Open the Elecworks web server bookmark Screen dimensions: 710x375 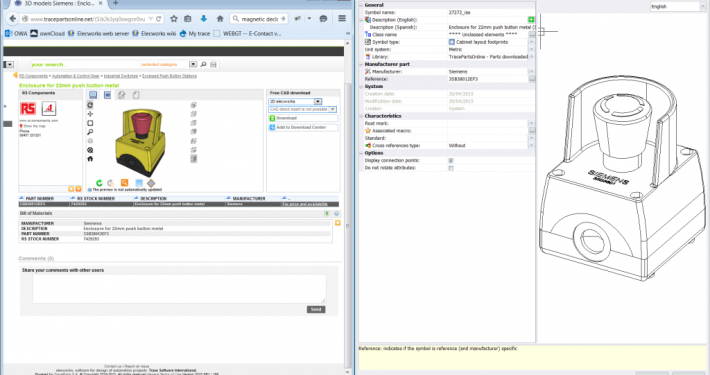click(98, 34)
